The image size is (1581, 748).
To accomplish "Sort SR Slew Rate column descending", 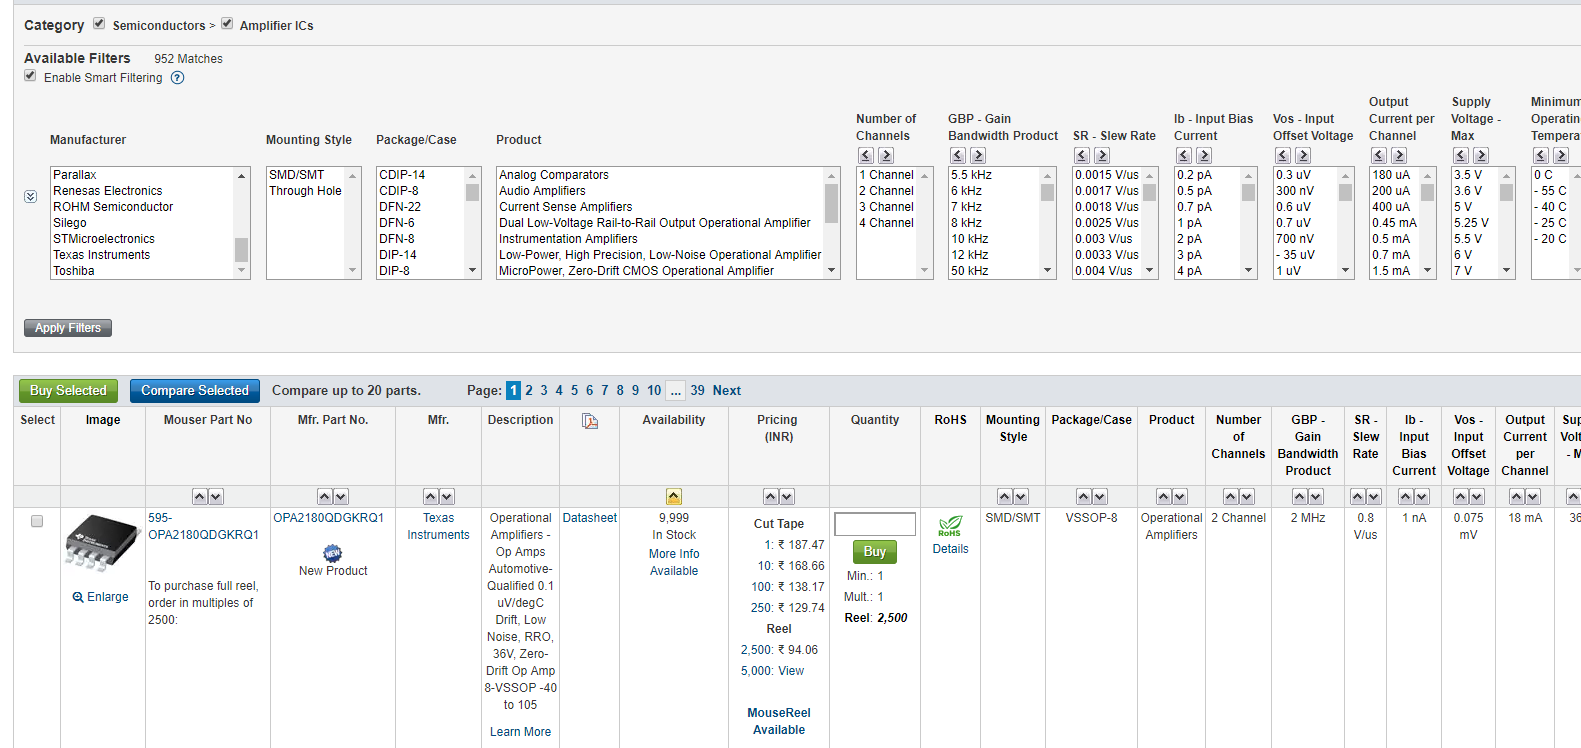I will [x=1374, y=497].
